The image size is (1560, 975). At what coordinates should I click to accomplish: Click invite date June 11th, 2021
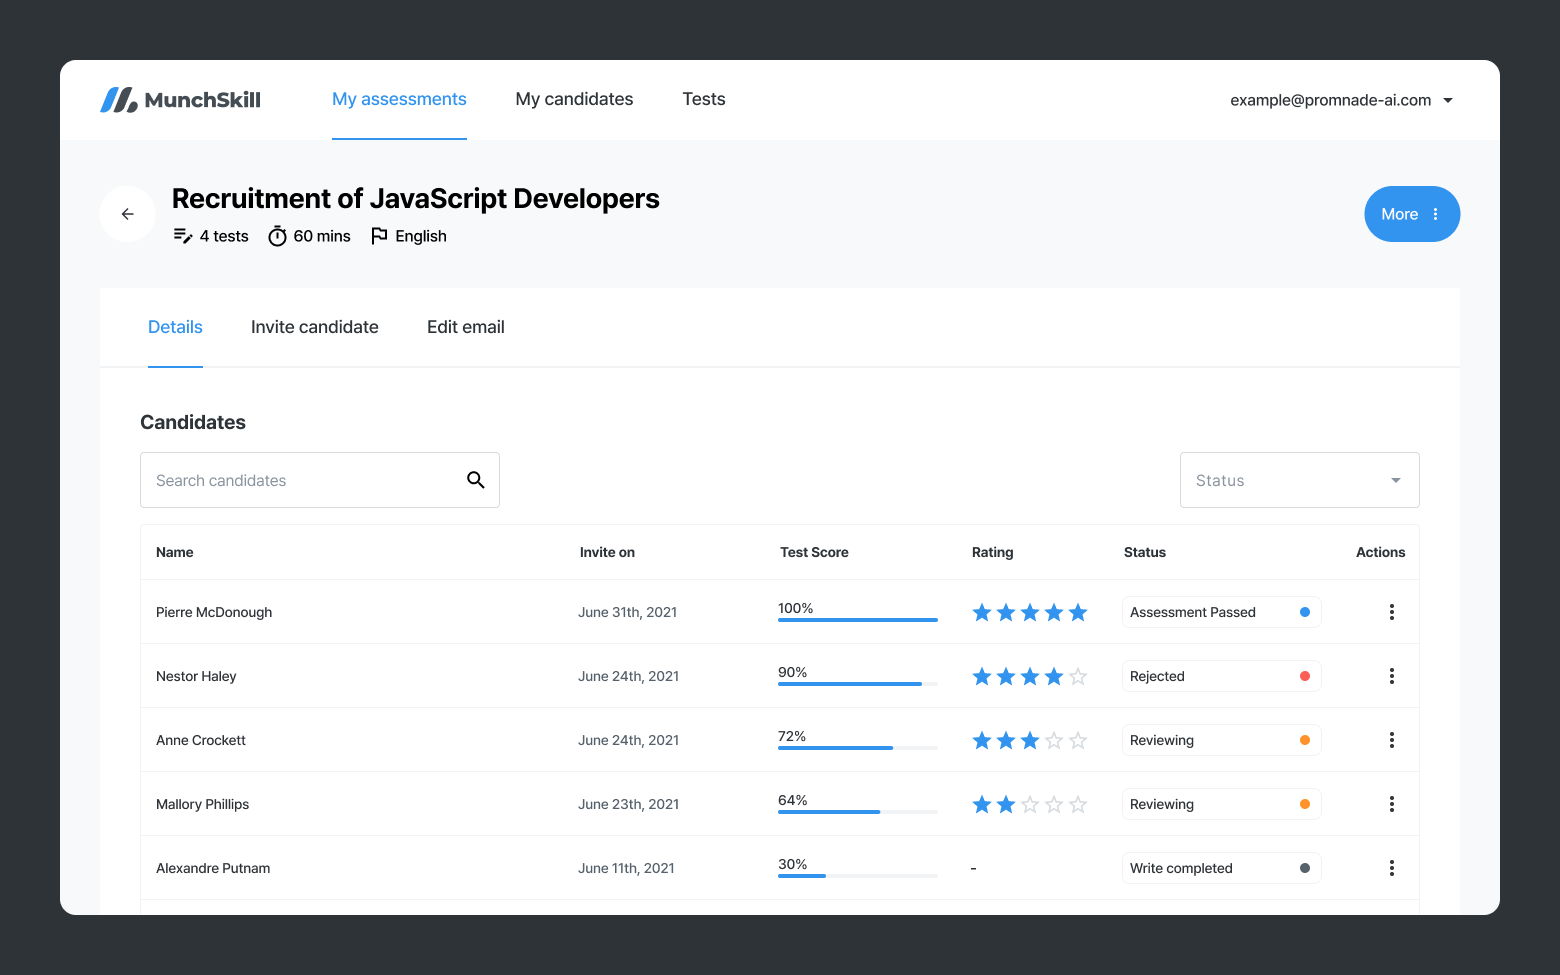(627, 868)
